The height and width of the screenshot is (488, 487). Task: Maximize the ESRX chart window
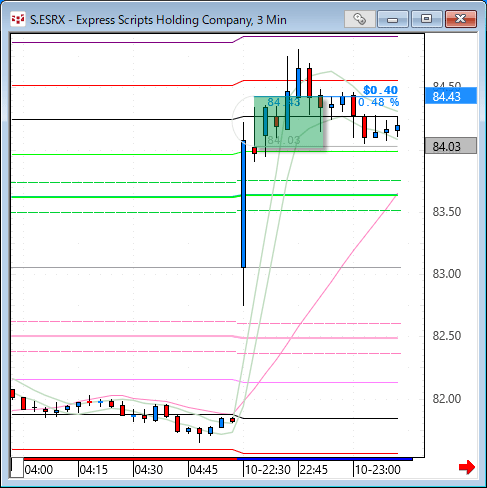coord(426,19)
